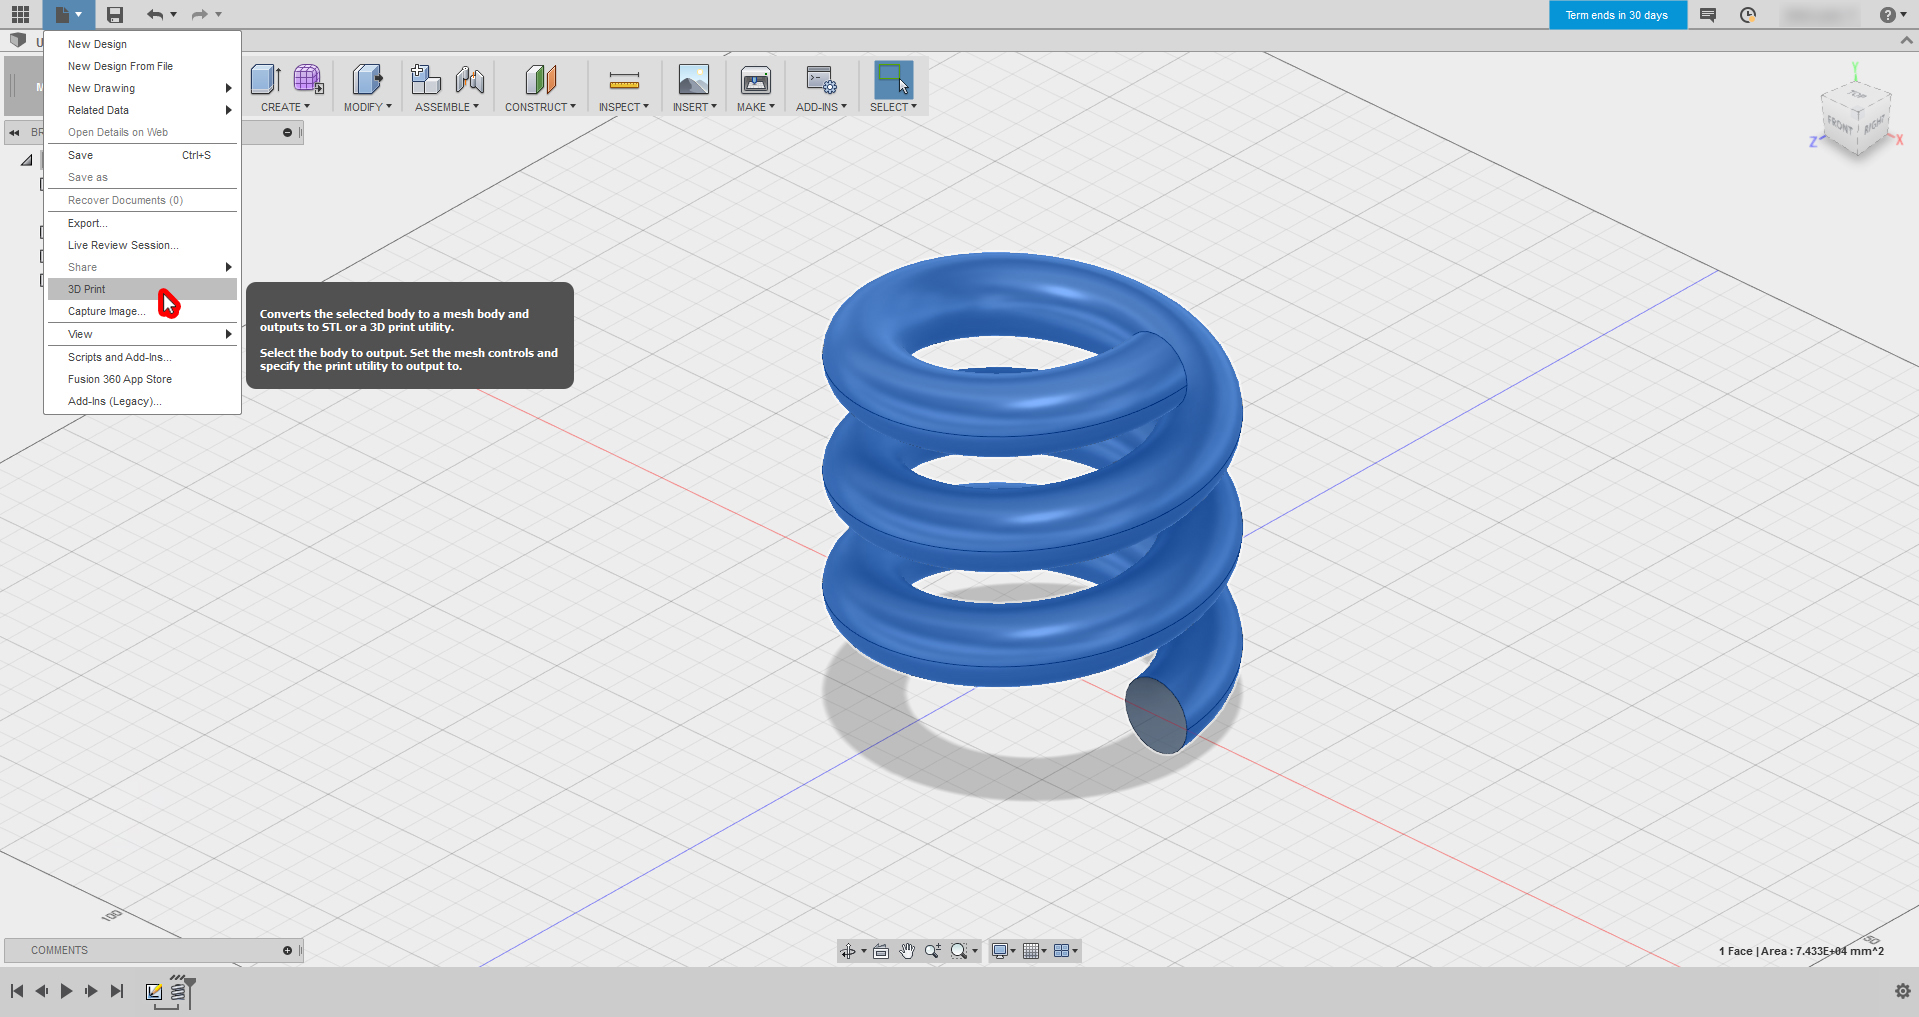
Task: Expand the root tree node in the browser
Action: click(27, 160)
